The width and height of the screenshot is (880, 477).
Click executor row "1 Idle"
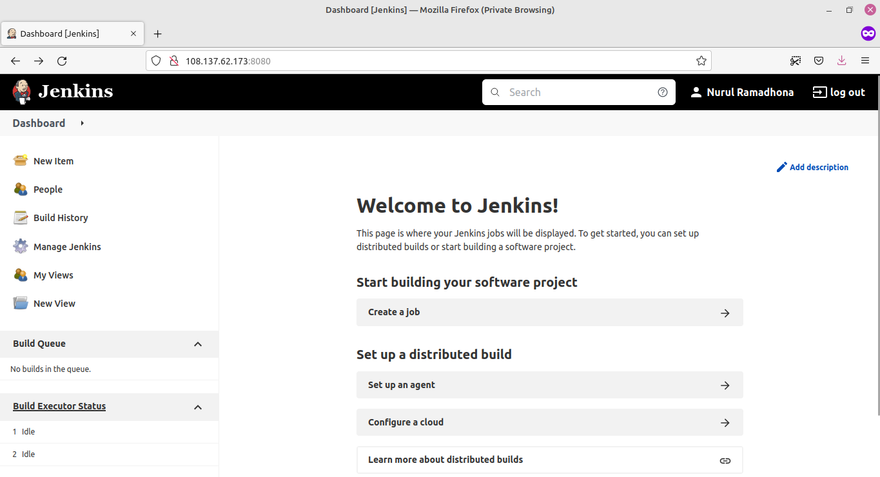click(x=109, y=432)
